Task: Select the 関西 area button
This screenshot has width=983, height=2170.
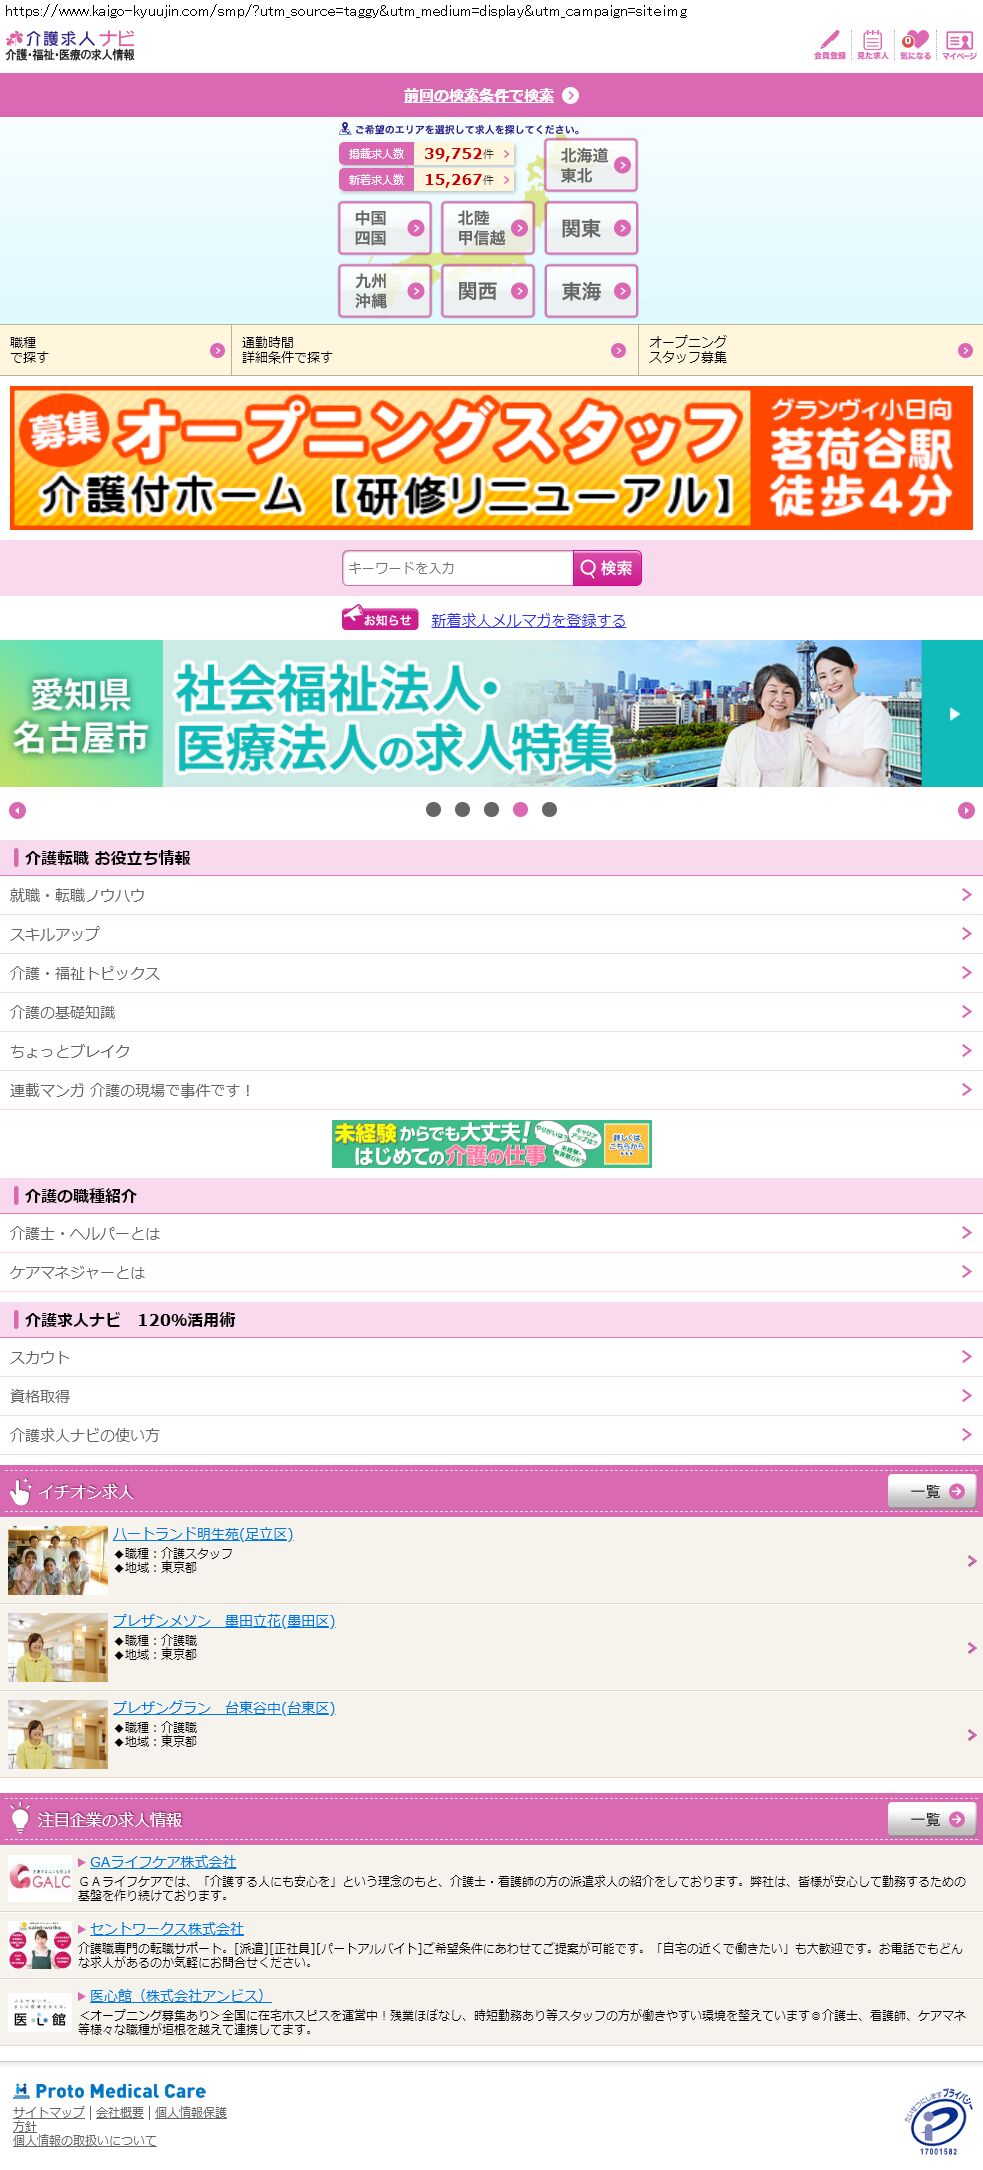Action: click(x=488, y=291)
